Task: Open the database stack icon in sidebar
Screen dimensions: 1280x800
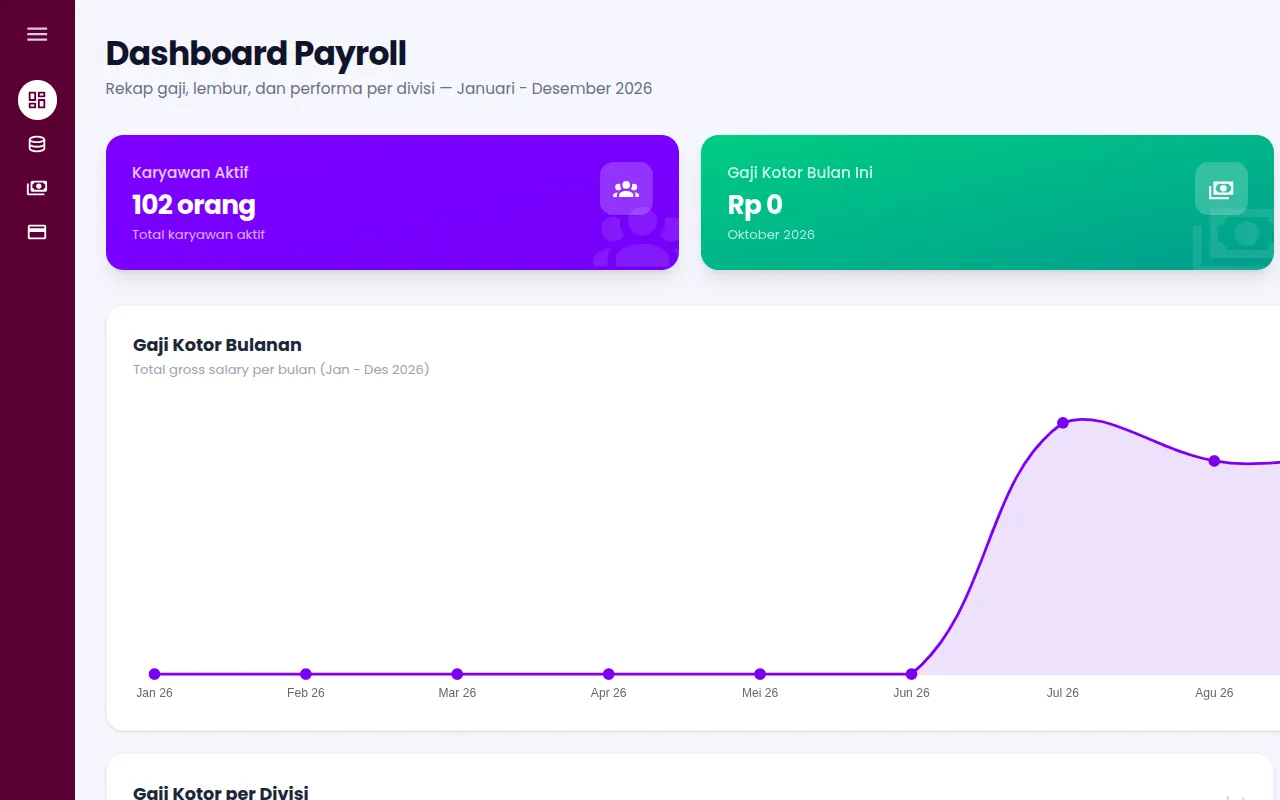Action: 37,144
